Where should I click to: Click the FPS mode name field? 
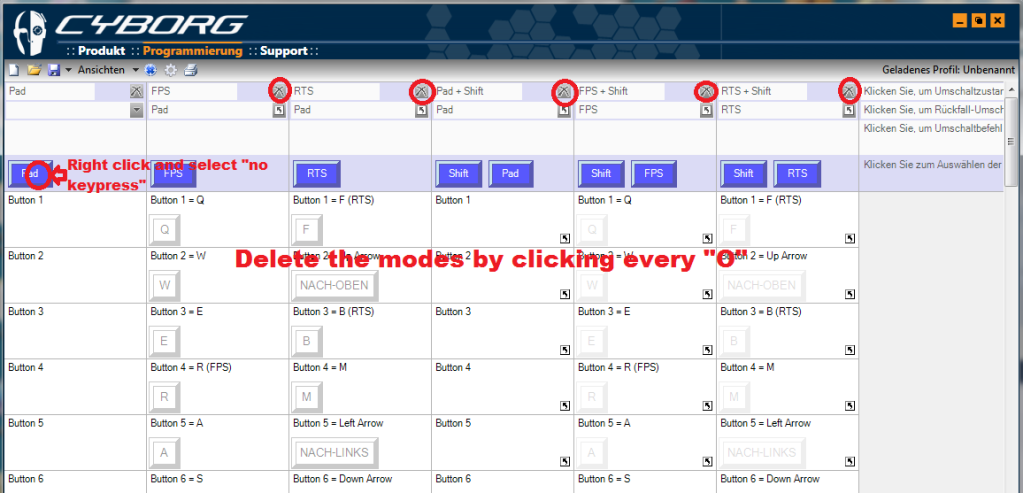[192, 92]
